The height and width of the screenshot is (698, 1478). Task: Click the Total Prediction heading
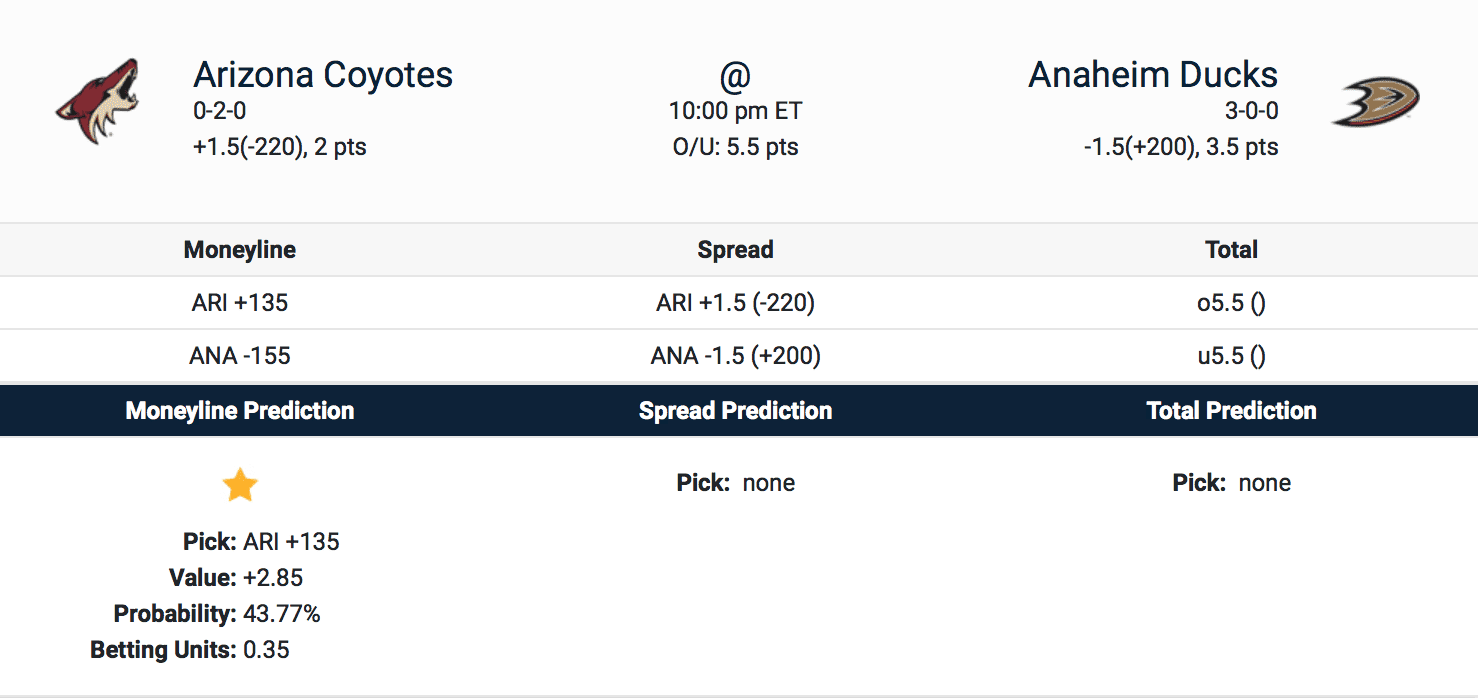click(x=1231, y=411)
